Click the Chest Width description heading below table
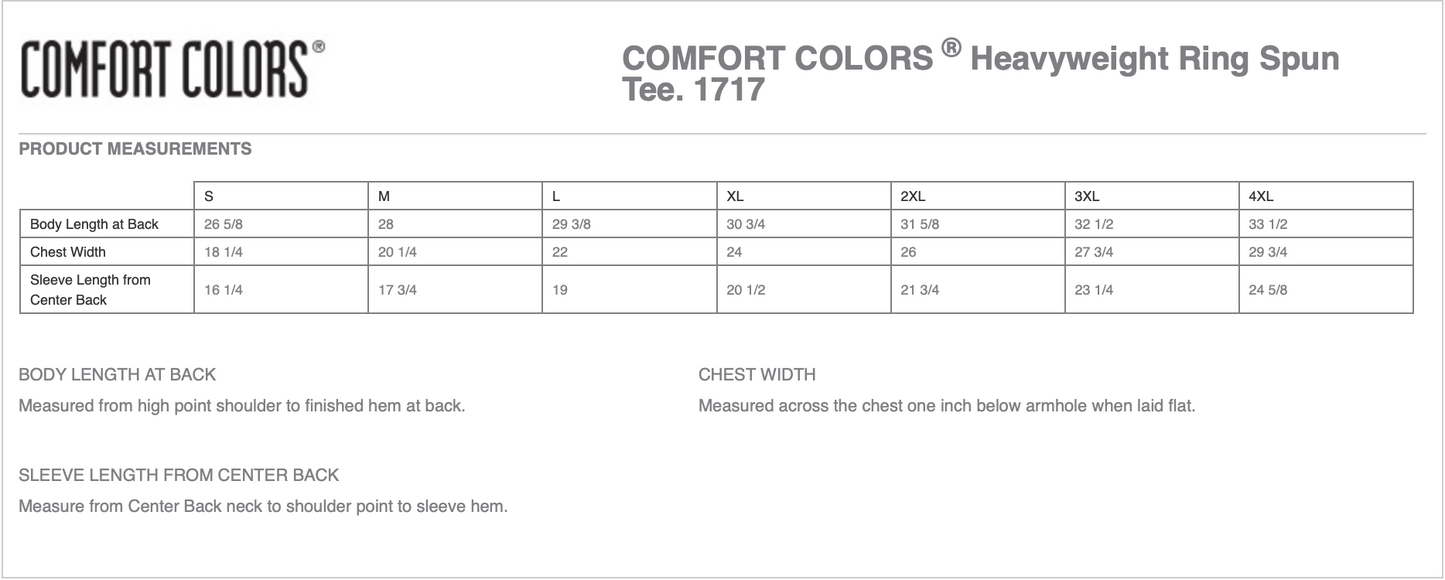Screen dimensions: 1445x580 pos(757,375)
